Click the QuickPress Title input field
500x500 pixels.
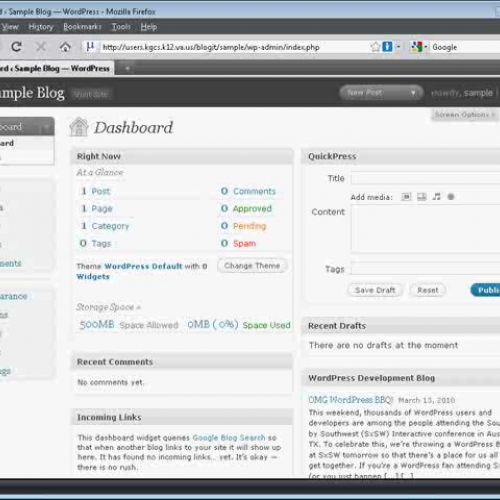tap(425, 178)
